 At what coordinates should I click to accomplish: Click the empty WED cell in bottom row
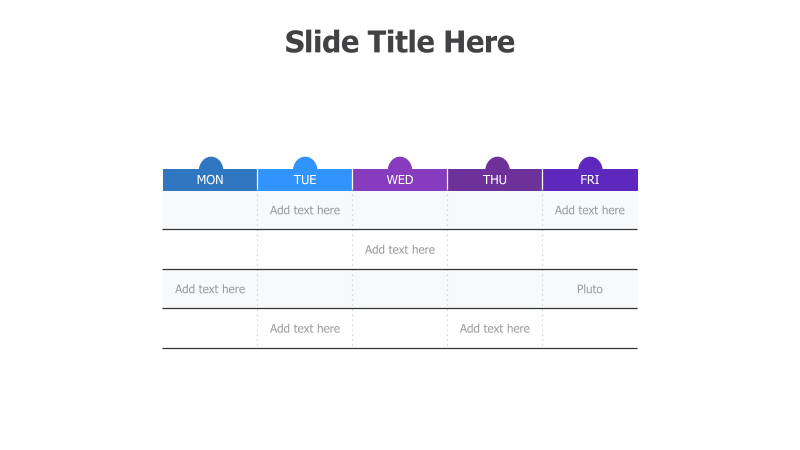coord(400,329)
